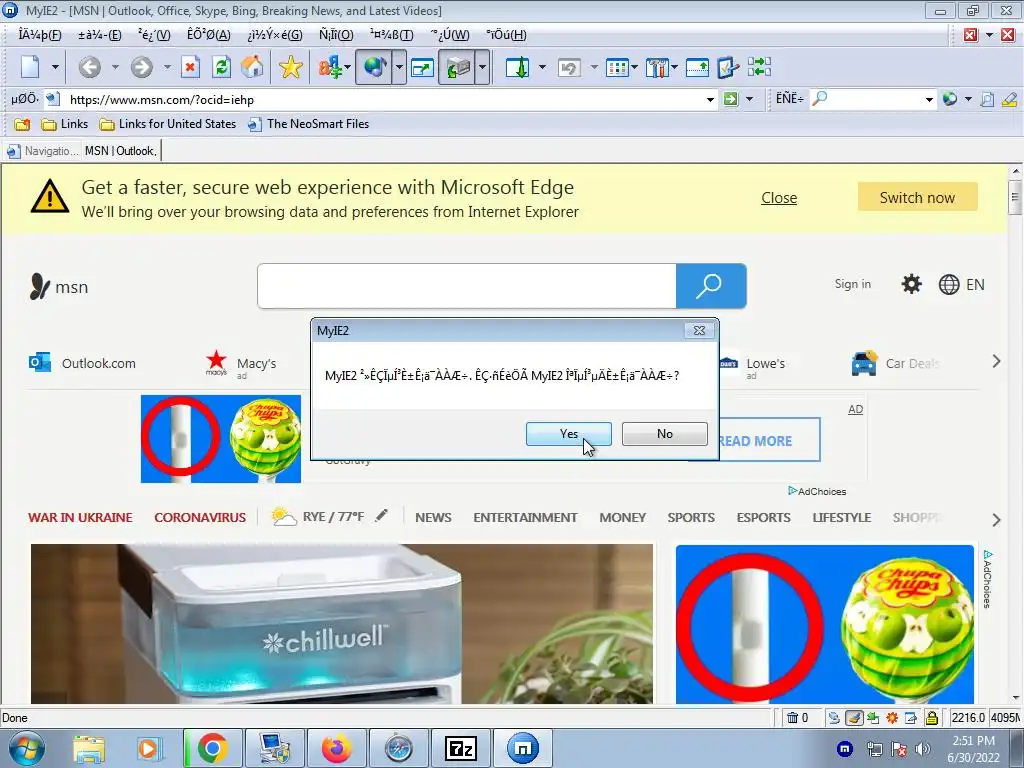Open the menu ending in (H)
The height and width of the screenshot is (768, 1024).
pyautogui.click(x=507, y=35)
